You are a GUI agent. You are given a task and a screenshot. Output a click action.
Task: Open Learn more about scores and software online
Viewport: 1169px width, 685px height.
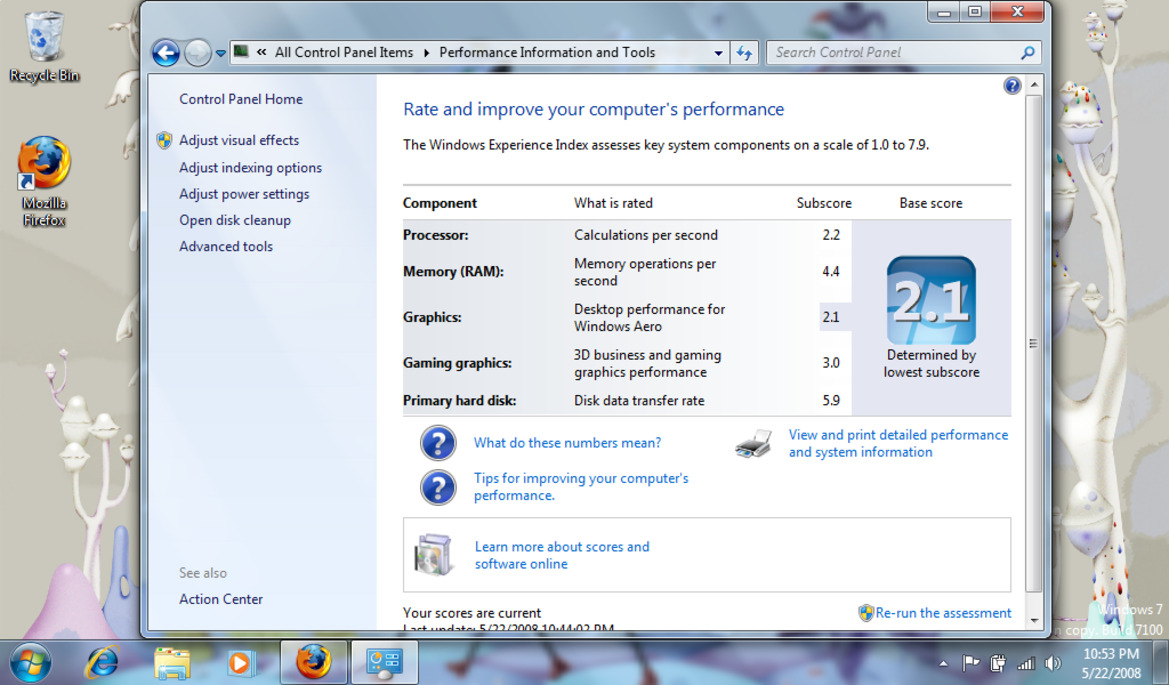[x=562, y=555]
